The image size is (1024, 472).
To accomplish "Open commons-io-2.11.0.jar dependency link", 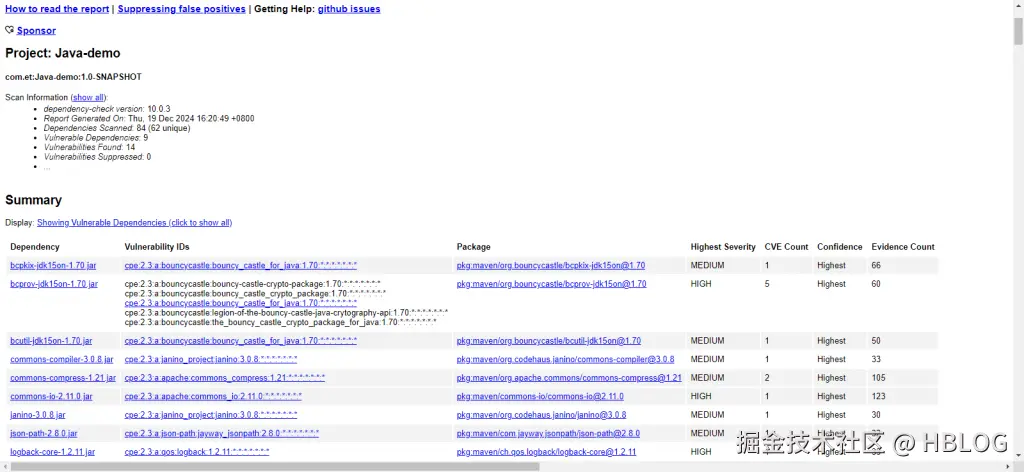I will pyautogui.click(x=52, y=396).
